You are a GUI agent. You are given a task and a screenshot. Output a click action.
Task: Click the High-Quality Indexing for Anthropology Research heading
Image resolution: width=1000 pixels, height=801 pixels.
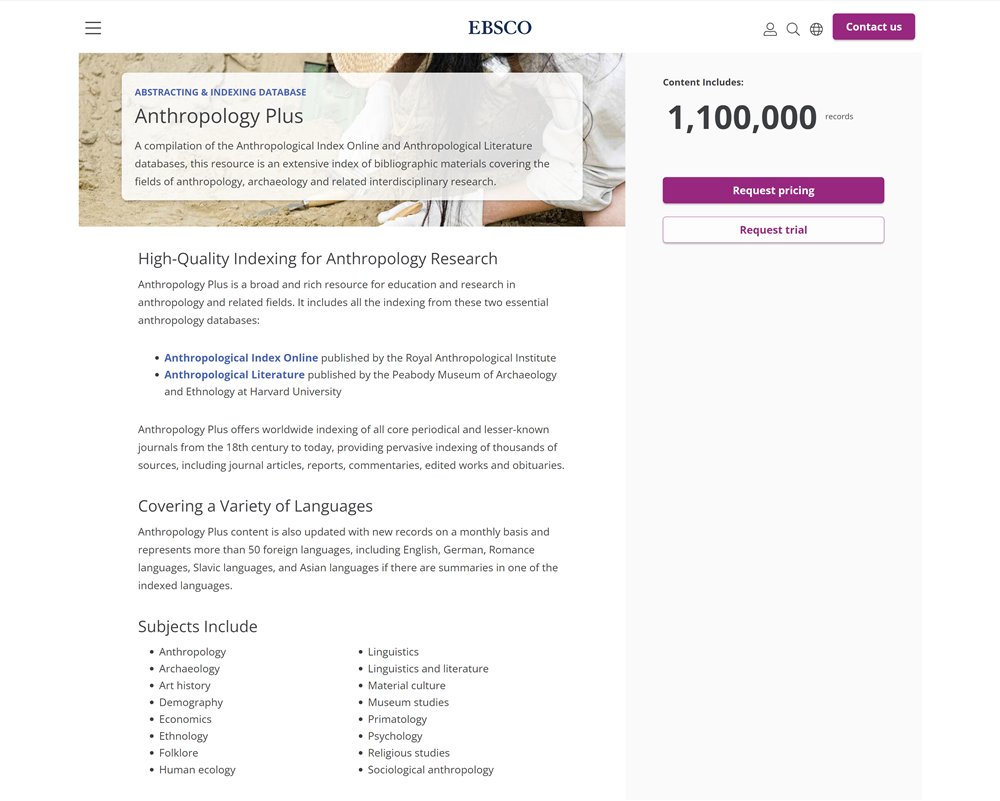click(317, 259)
